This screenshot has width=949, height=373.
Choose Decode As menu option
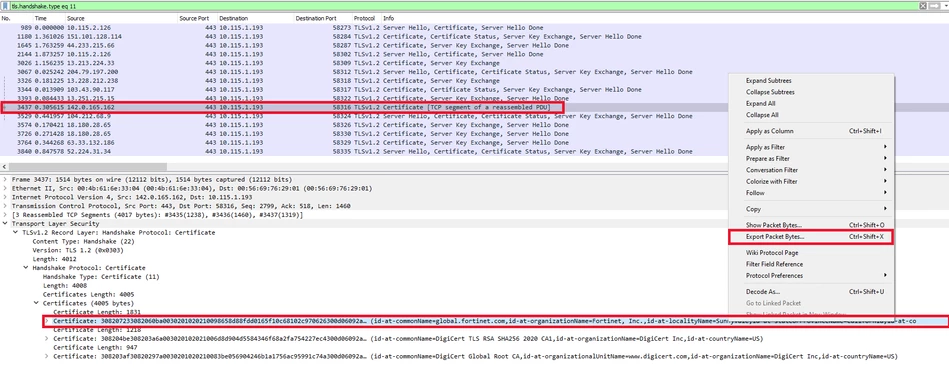812,292
